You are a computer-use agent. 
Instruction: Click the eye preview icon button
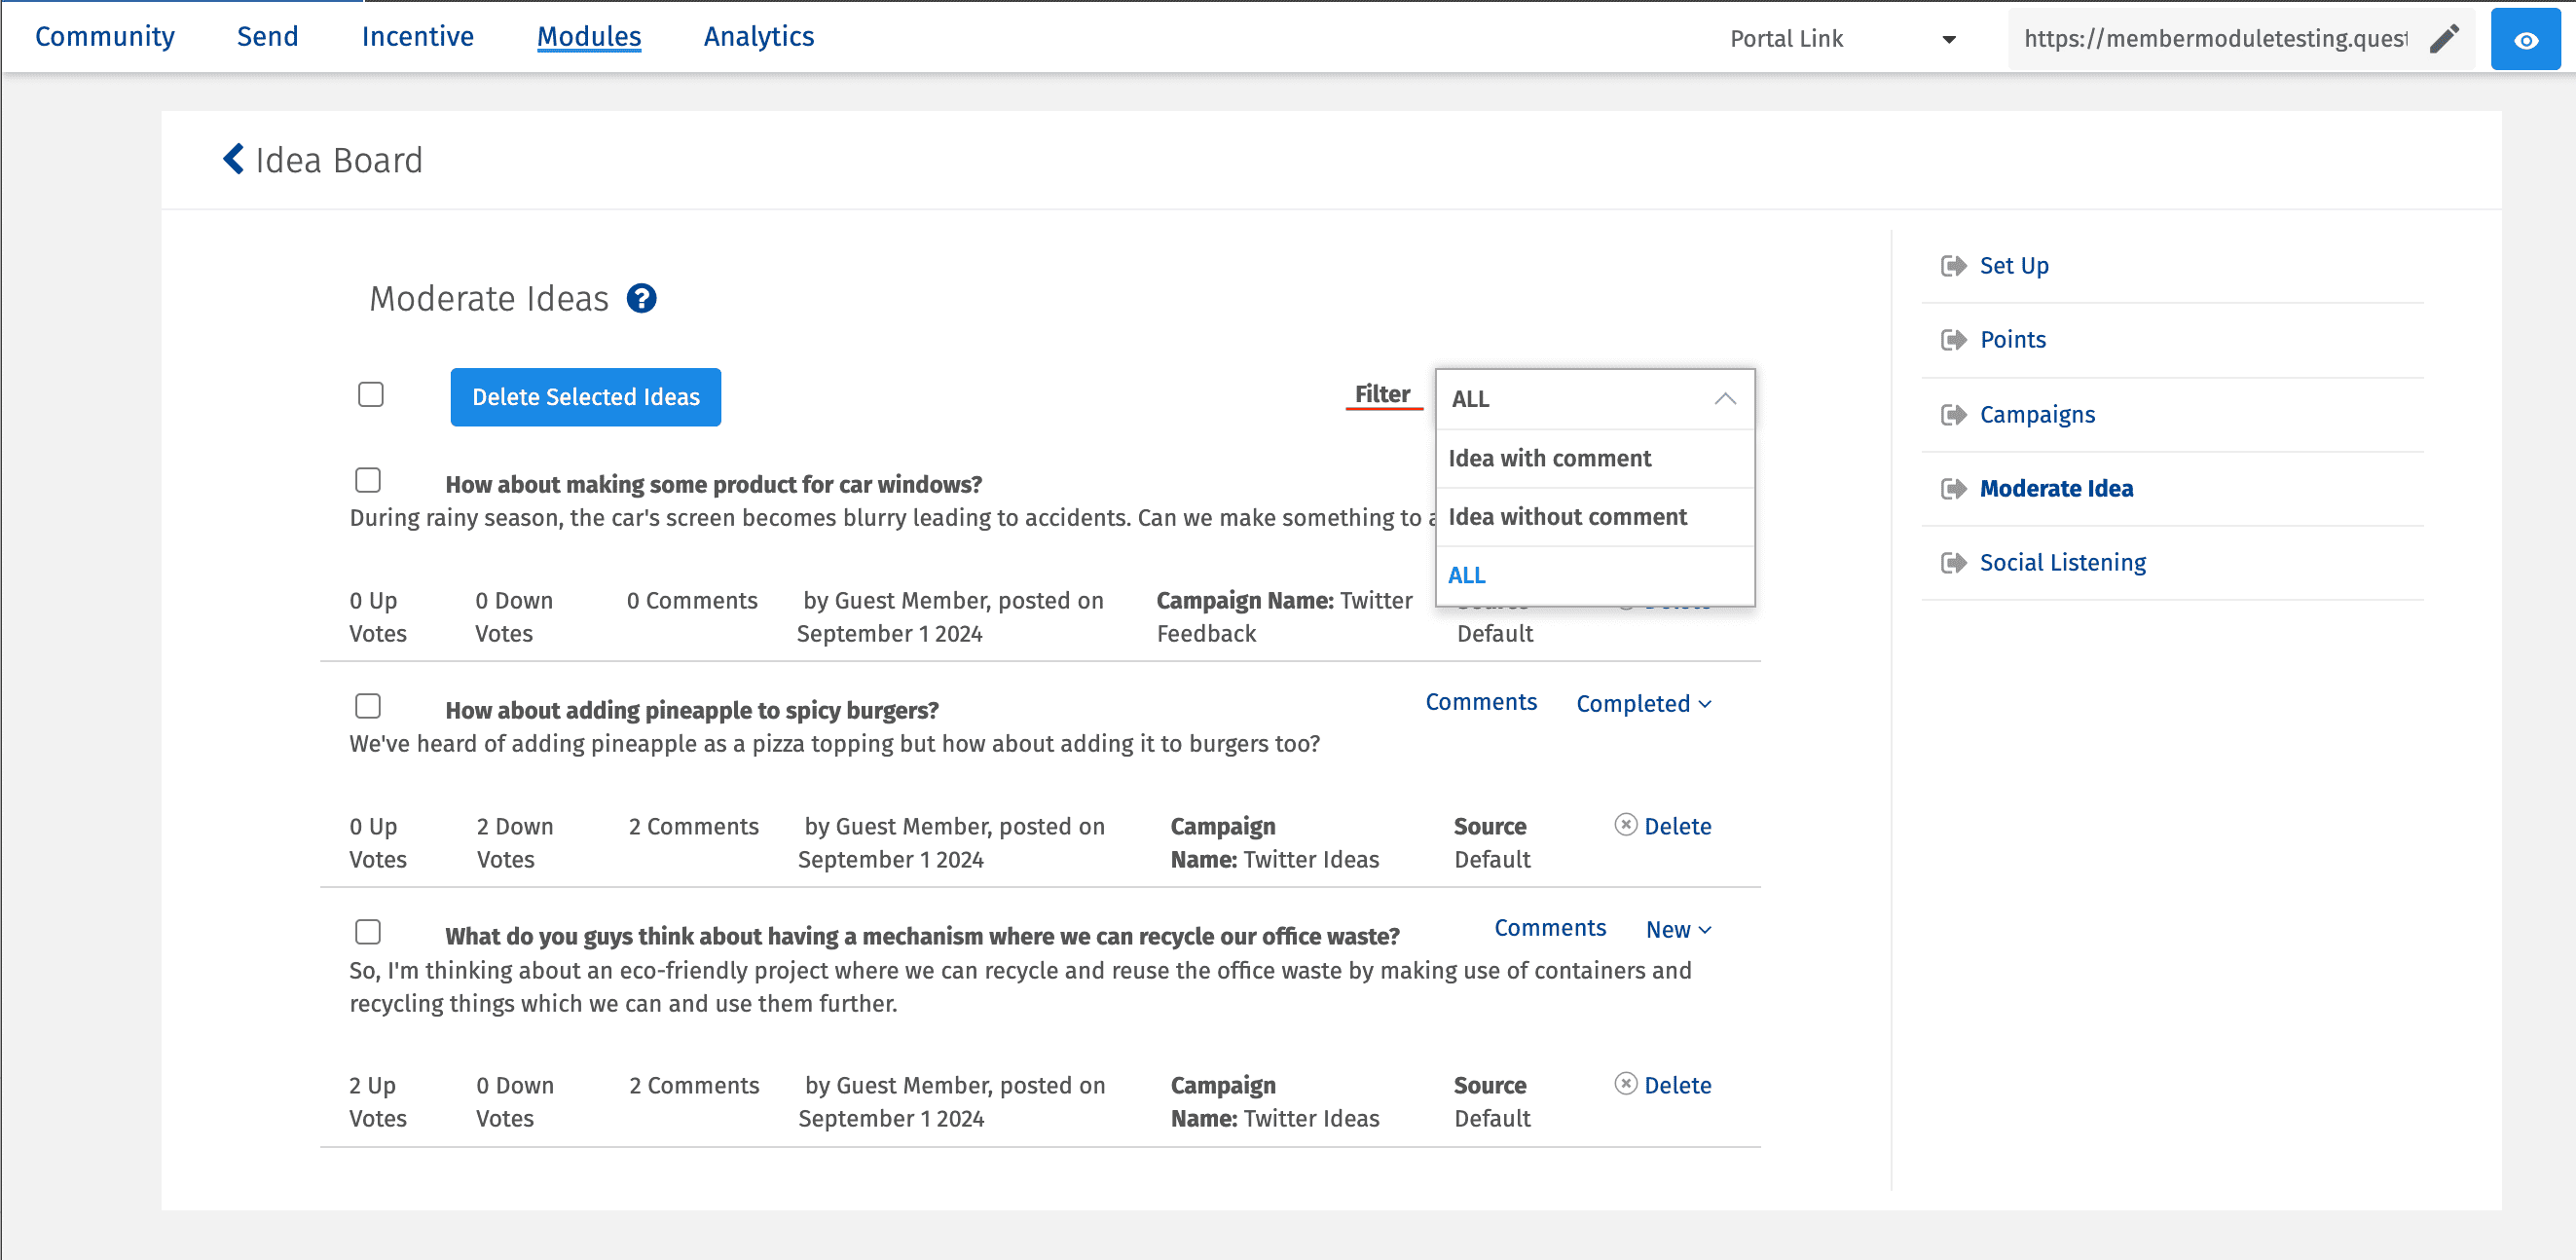point(2525,39)
